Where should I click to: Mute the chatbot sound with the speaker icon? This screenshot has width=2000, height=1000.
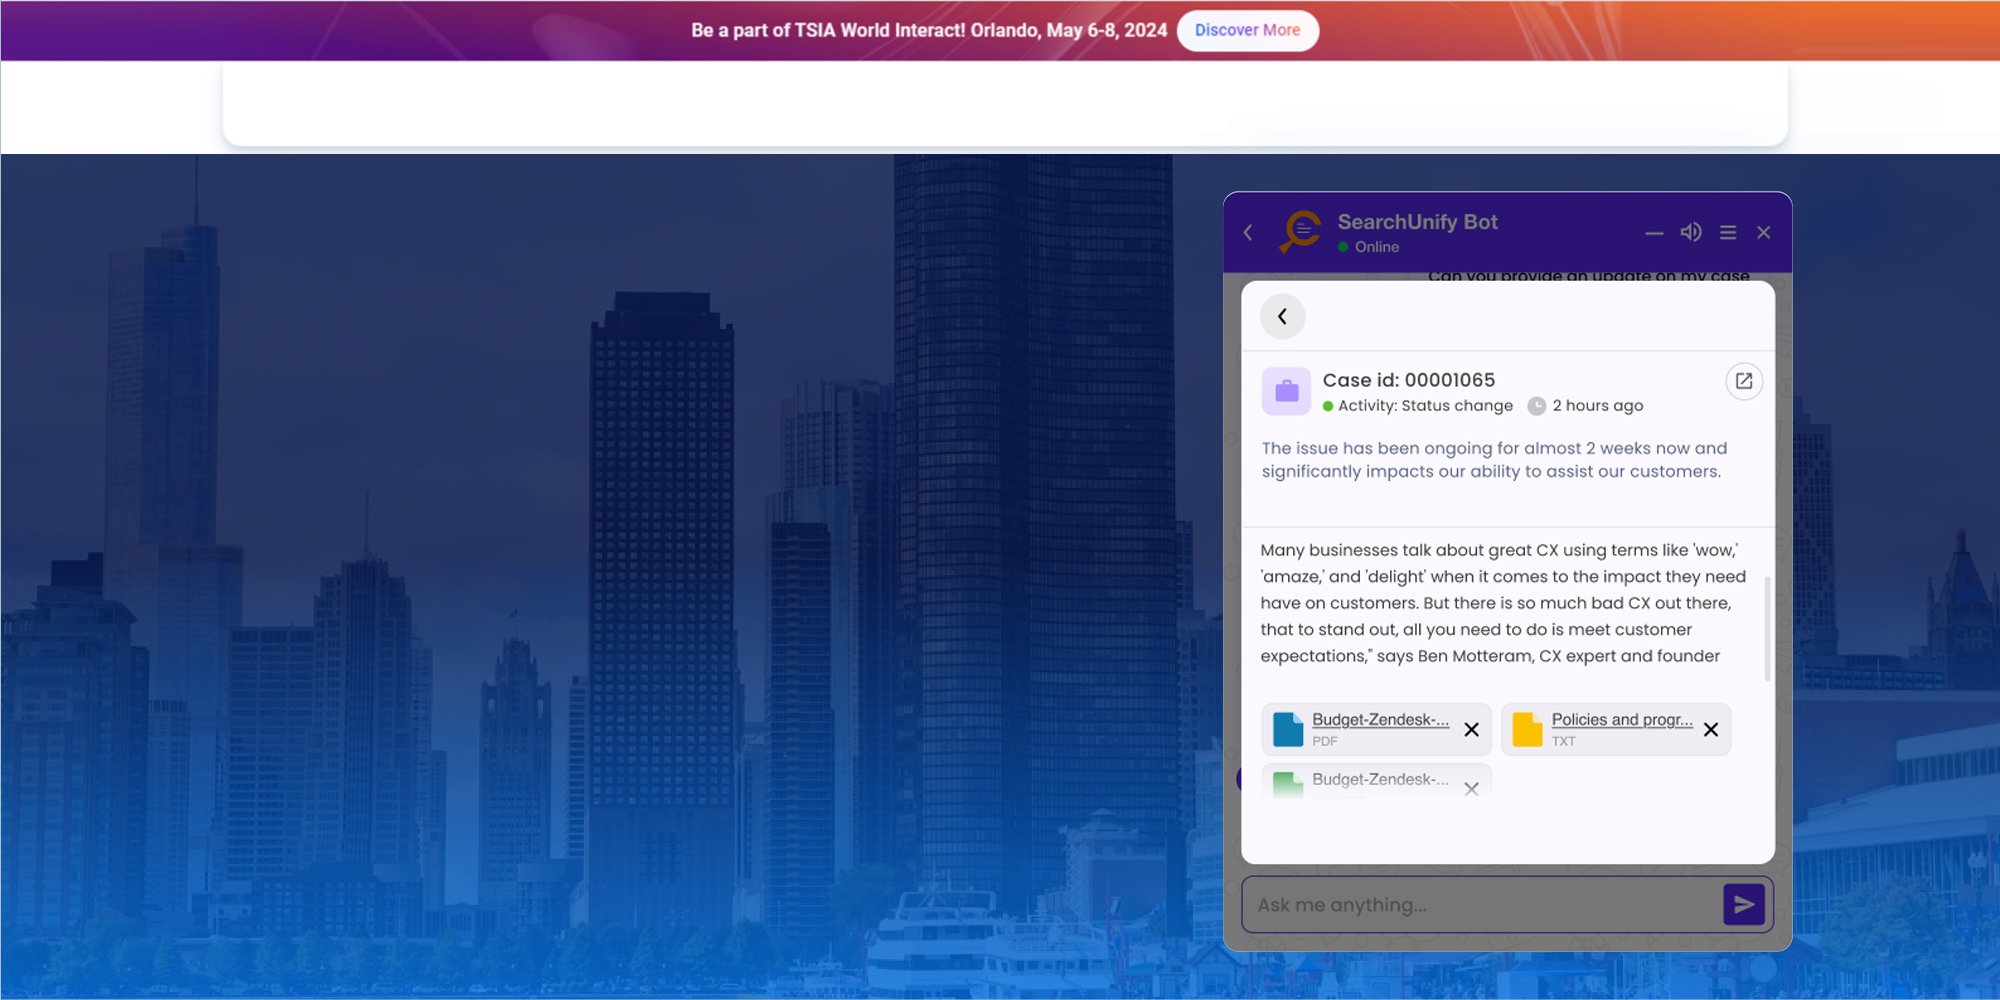point(1691,232)
